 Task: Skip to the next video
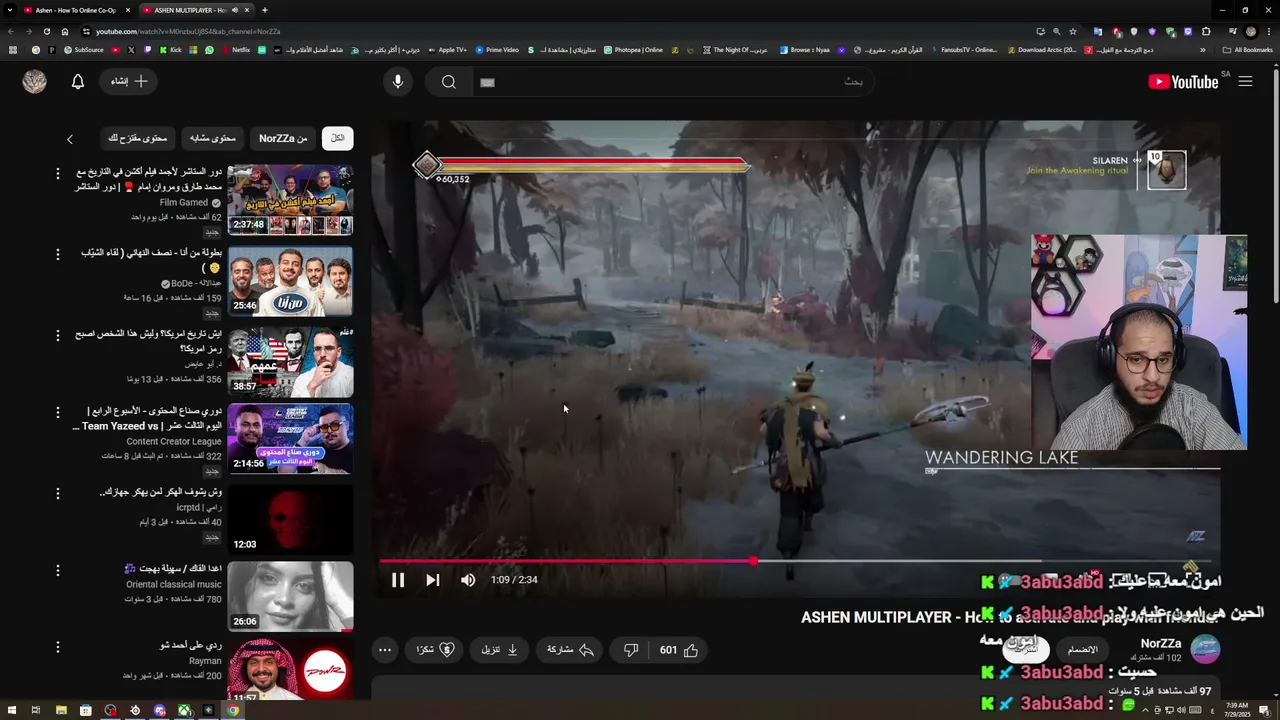(x=433, y=580)
